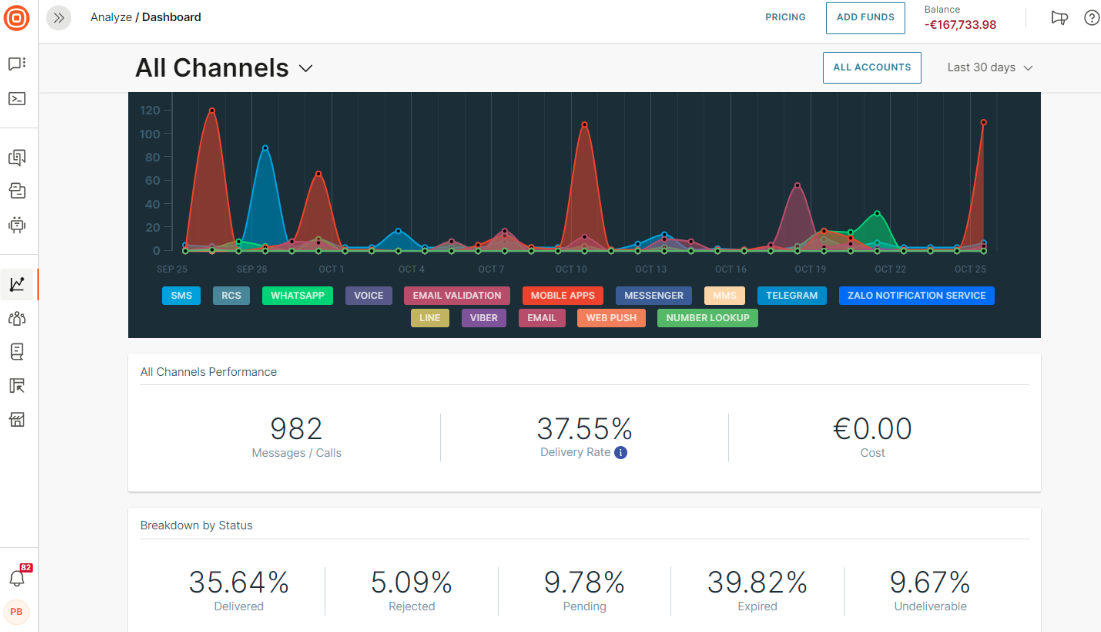Viewport: 1101px width, 632px height.
Task: Toggle the WhatsApp channel legend
Action: [298, 296]
